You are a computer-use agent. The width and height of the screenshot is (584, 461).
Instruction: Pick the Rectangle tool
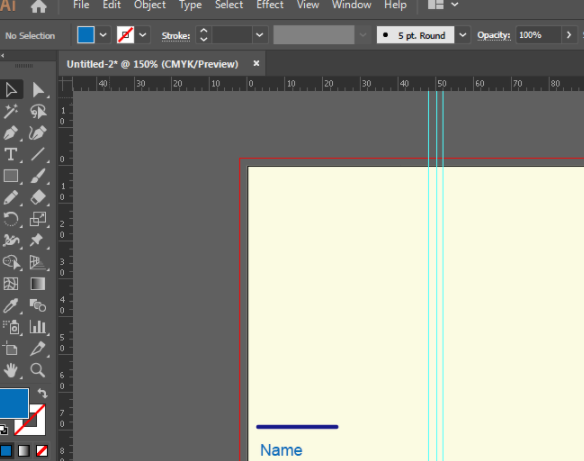coord(11,176)
